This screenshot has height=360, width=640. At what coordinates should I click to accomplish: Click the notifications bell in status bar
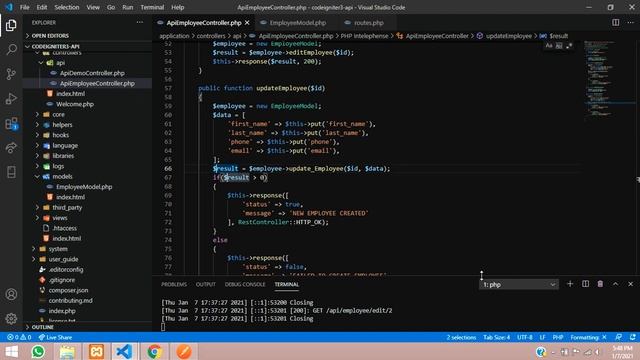pos(632,338)
